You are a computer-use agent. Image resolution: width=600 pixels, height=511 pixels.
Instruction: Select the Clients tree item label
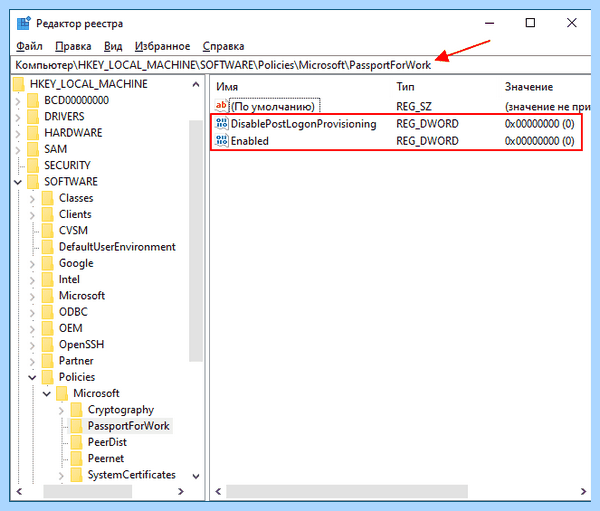point(75,214)
